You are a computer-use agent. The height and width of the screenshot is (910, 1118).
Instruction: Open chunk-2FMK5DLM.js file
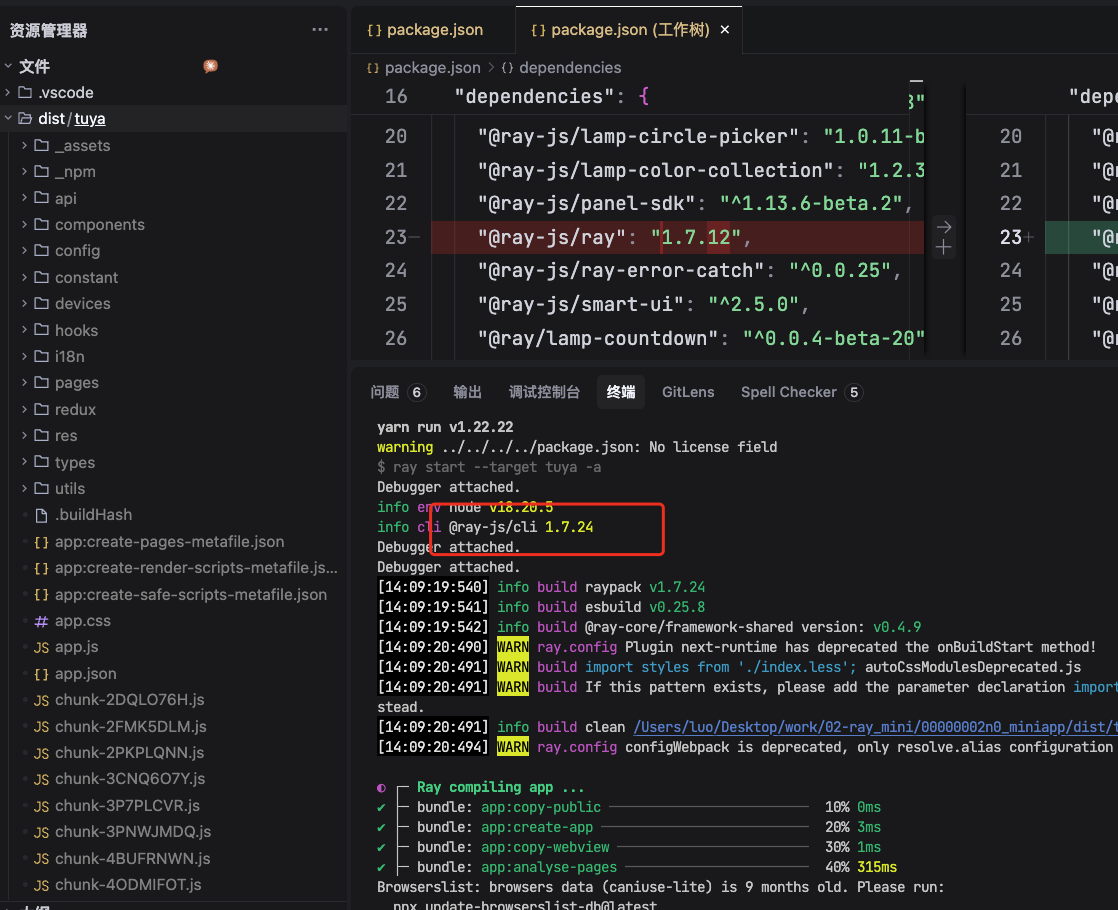pyautogui.click(x=130, y=727)
